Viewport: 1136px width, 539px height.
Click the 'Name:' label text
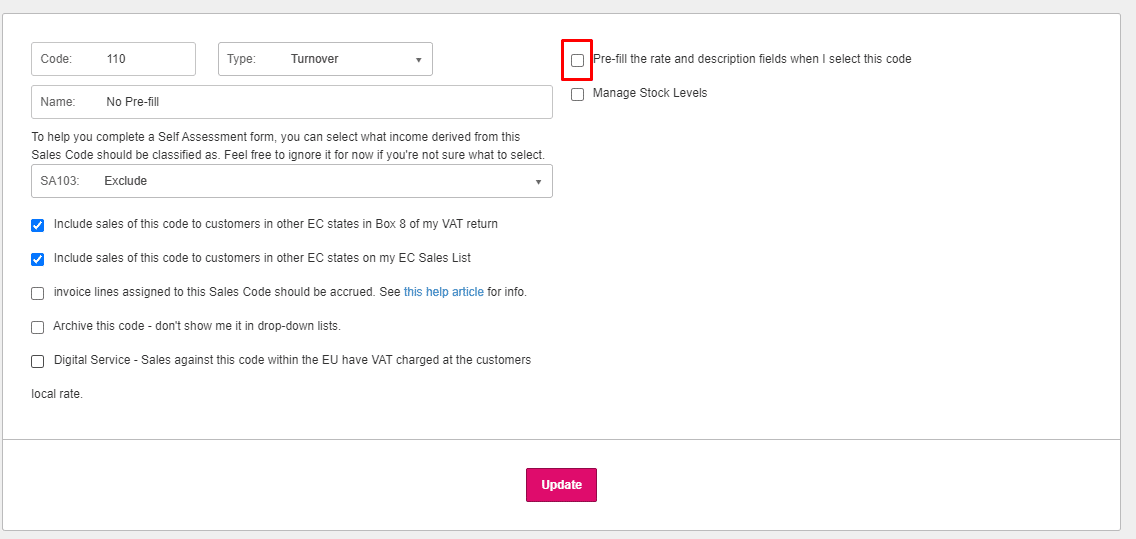(58, 102)
